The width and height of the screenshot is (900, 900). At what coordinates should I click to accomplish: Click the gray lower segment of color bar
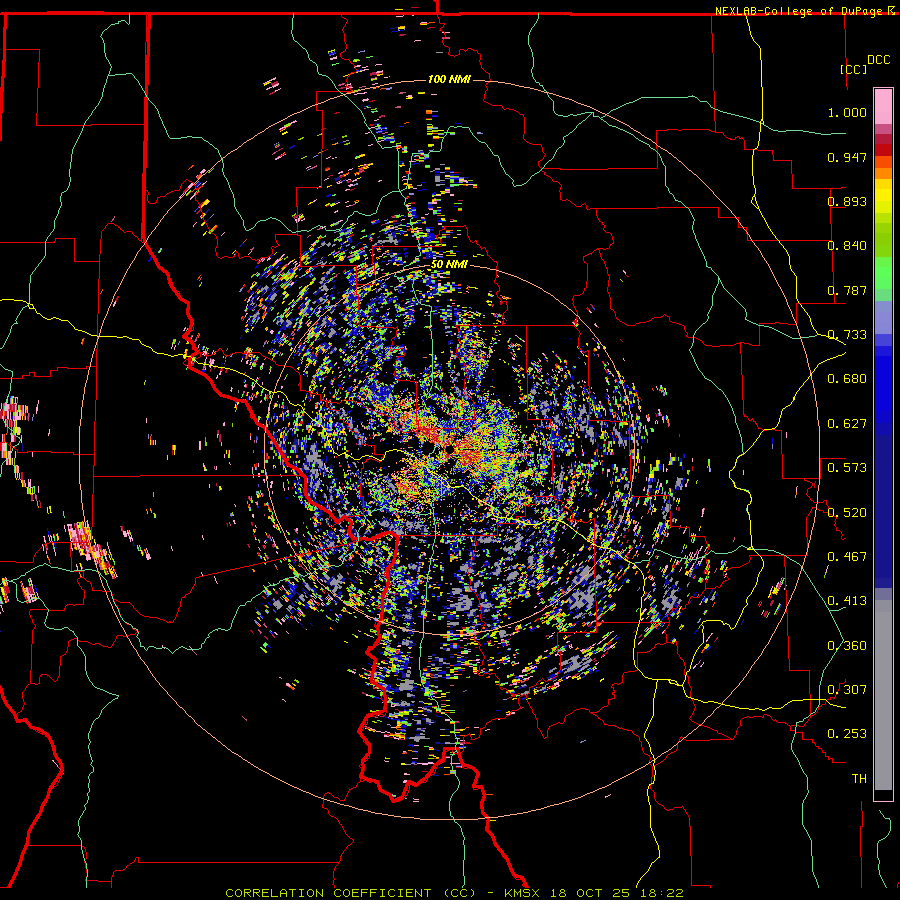pos(883,695)
